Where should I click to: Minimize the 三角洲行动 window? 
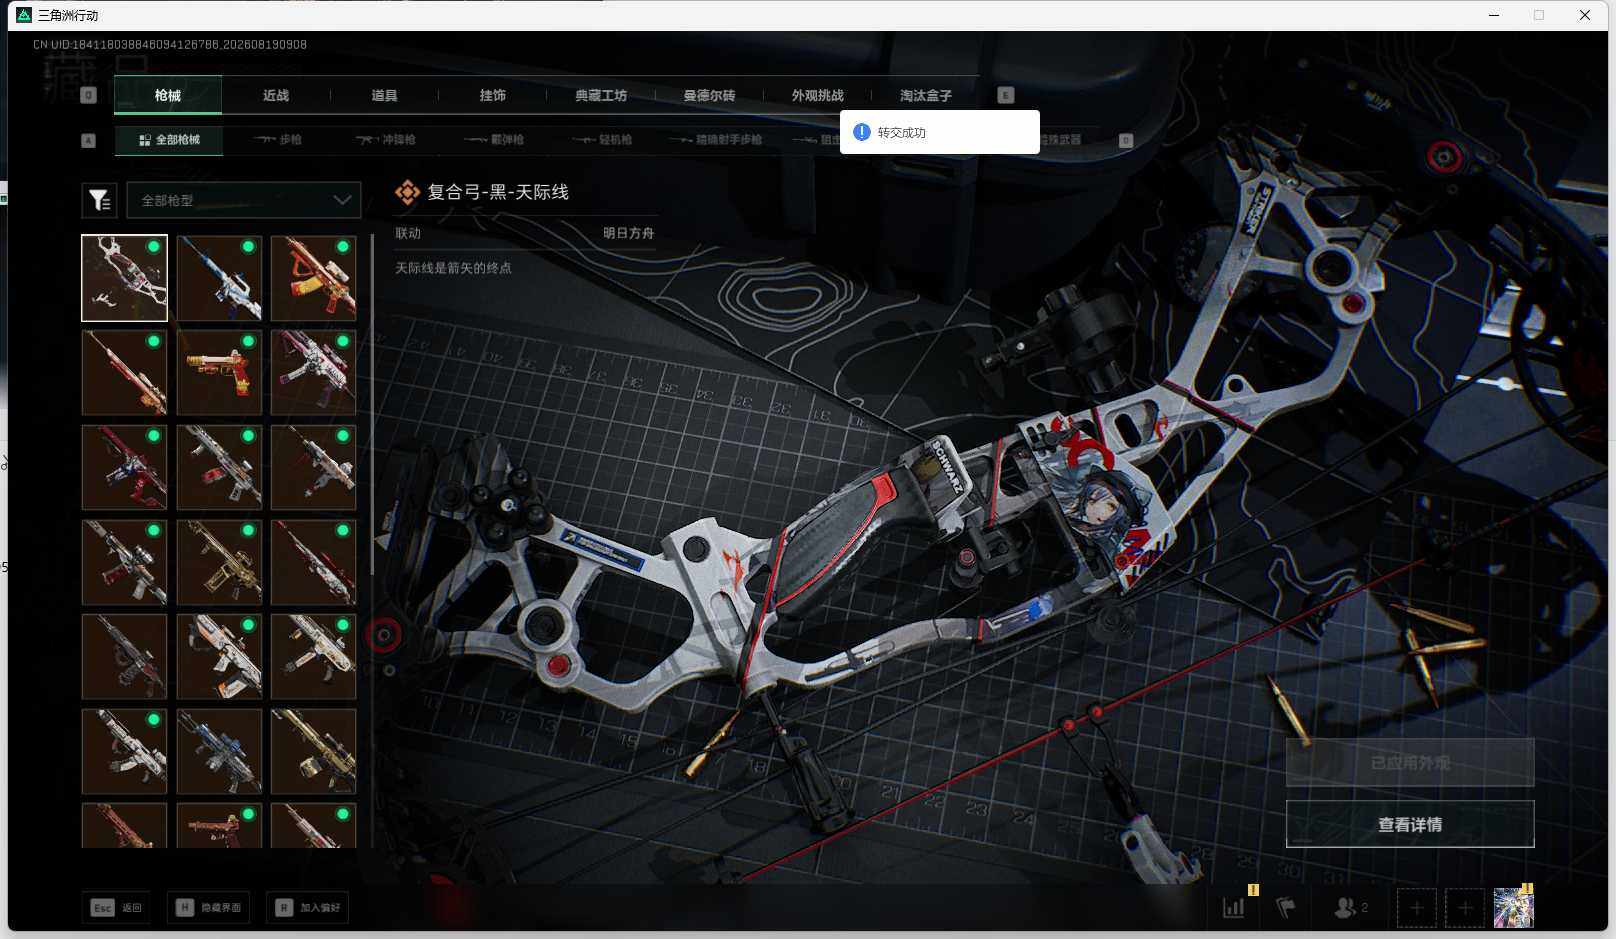1494,15
